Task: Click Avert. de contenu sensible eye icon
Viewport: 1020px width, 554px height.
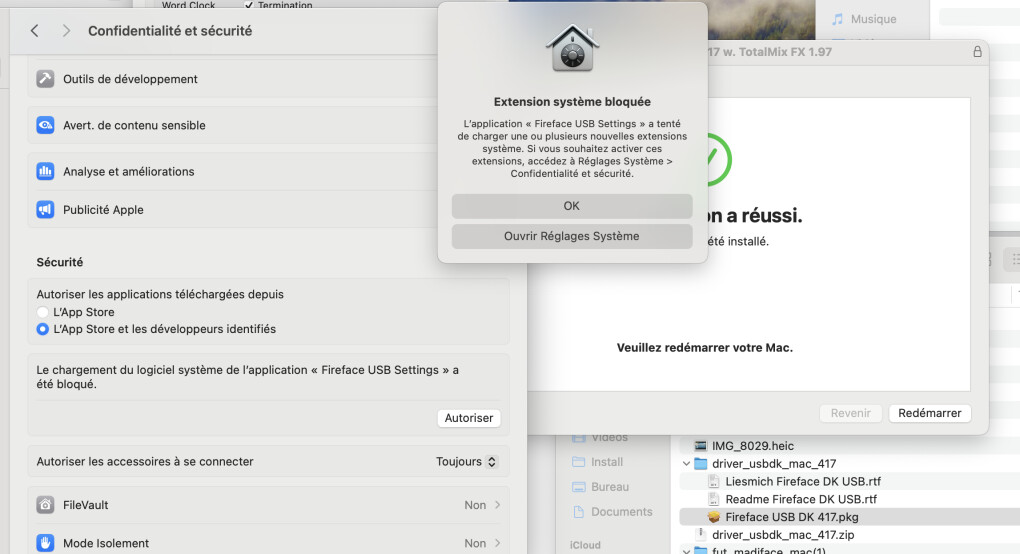Action: [x=45, y=125]
